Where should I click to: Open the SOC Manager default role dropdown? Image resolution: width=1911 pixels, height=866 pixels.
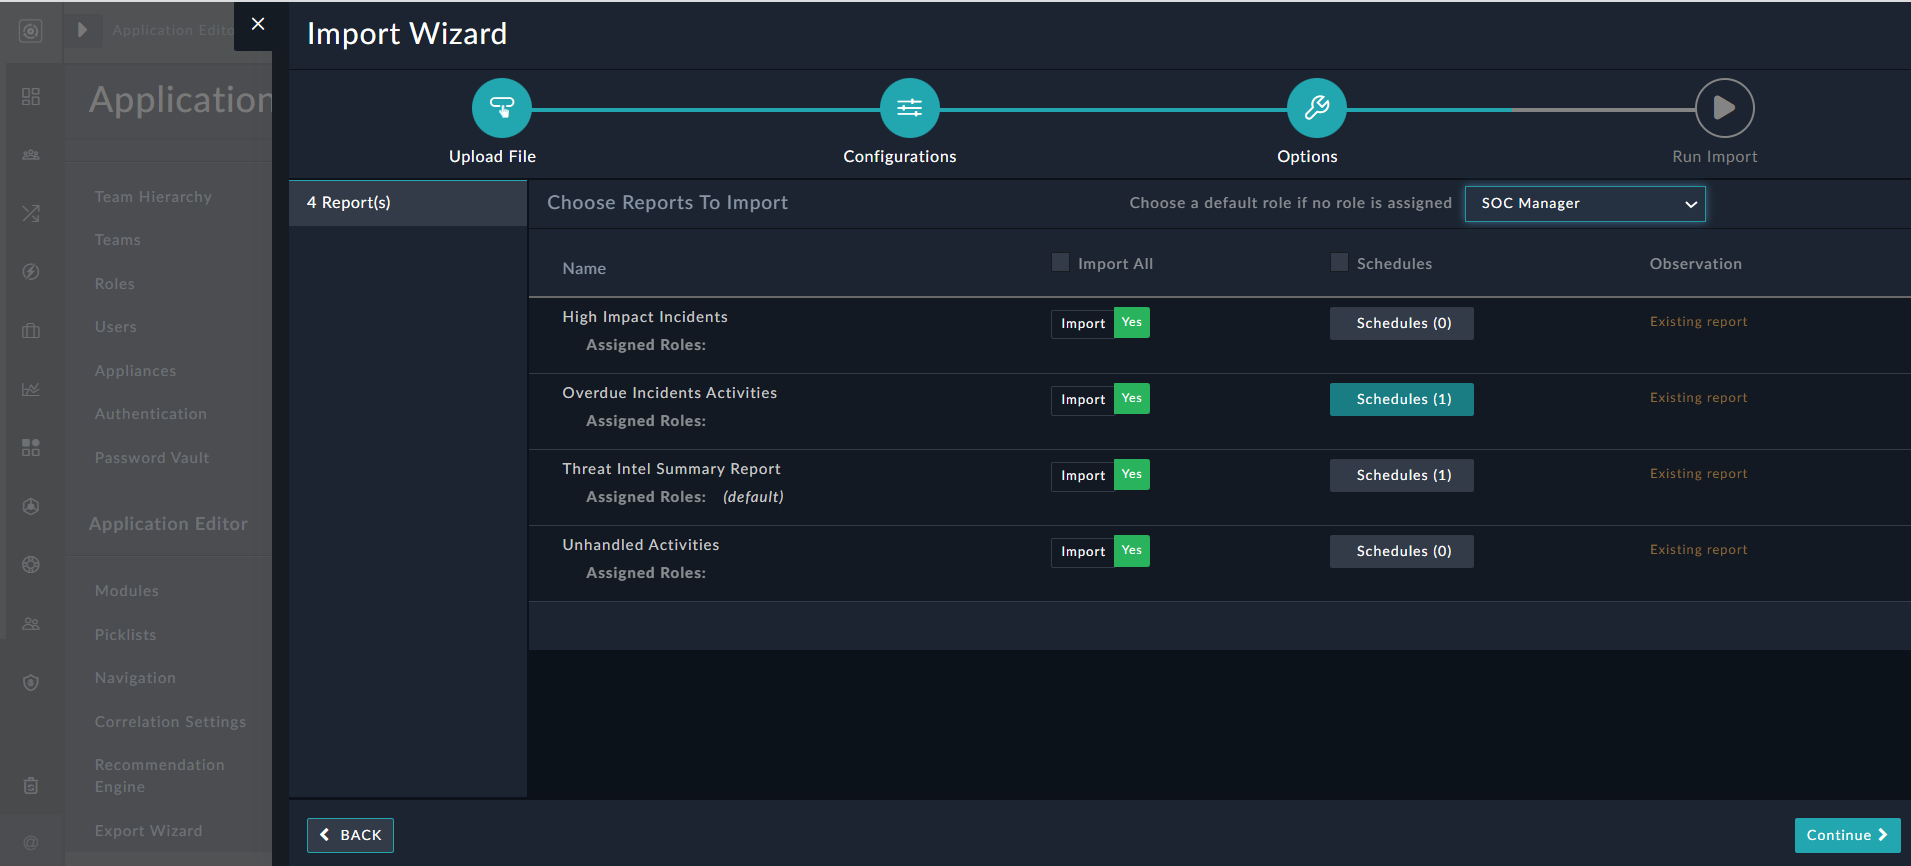pyautogui.click(x=1585, y=203)
